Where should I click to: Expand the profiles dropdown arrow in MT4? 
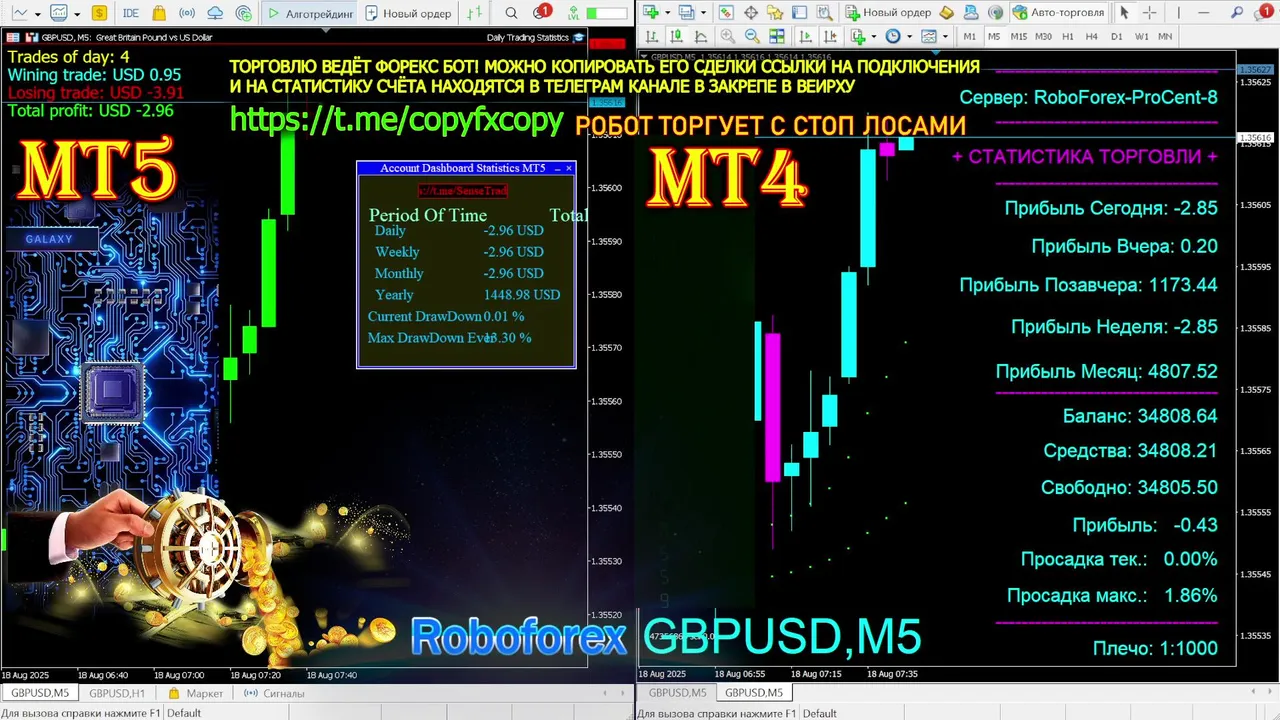pos(704,13)
